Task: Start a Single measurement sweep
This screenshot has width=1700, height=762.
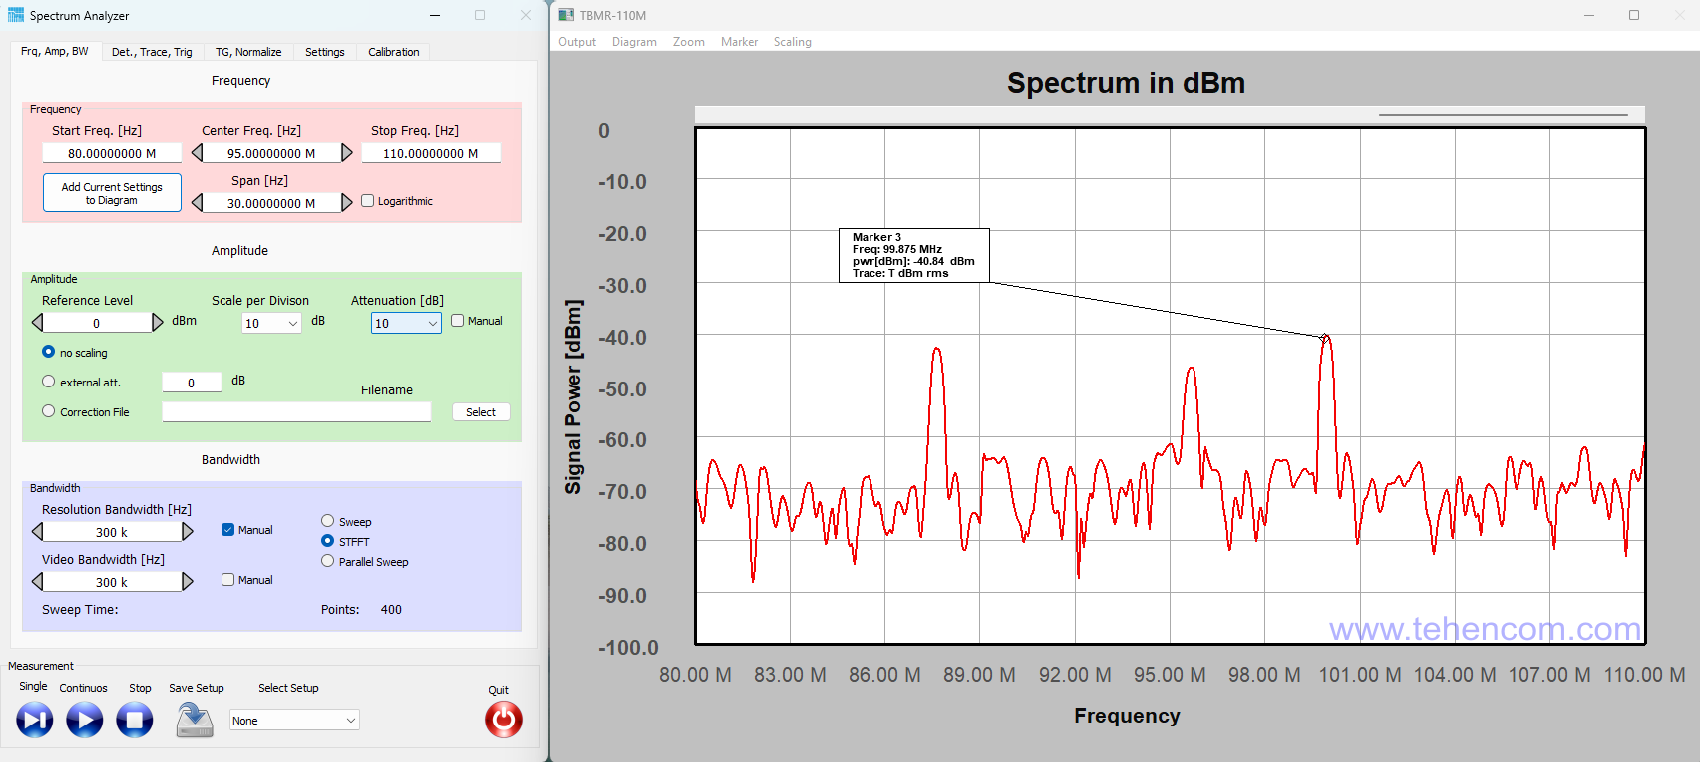Action: (x=34, y=719)
